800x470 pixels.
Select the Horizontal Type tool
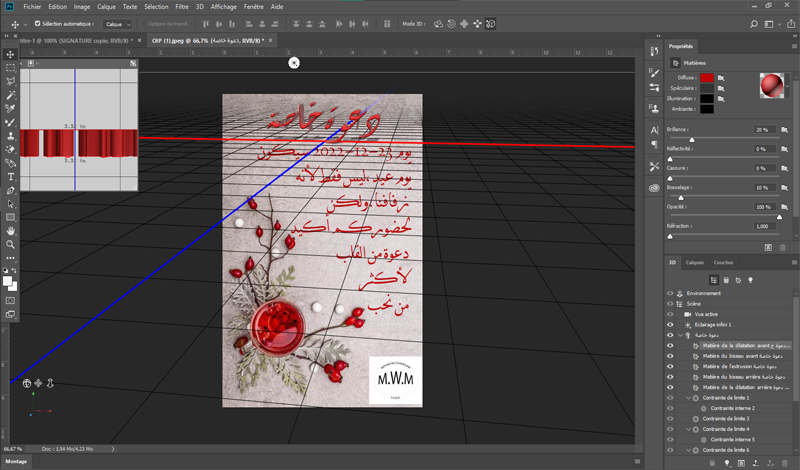[10, 177]
